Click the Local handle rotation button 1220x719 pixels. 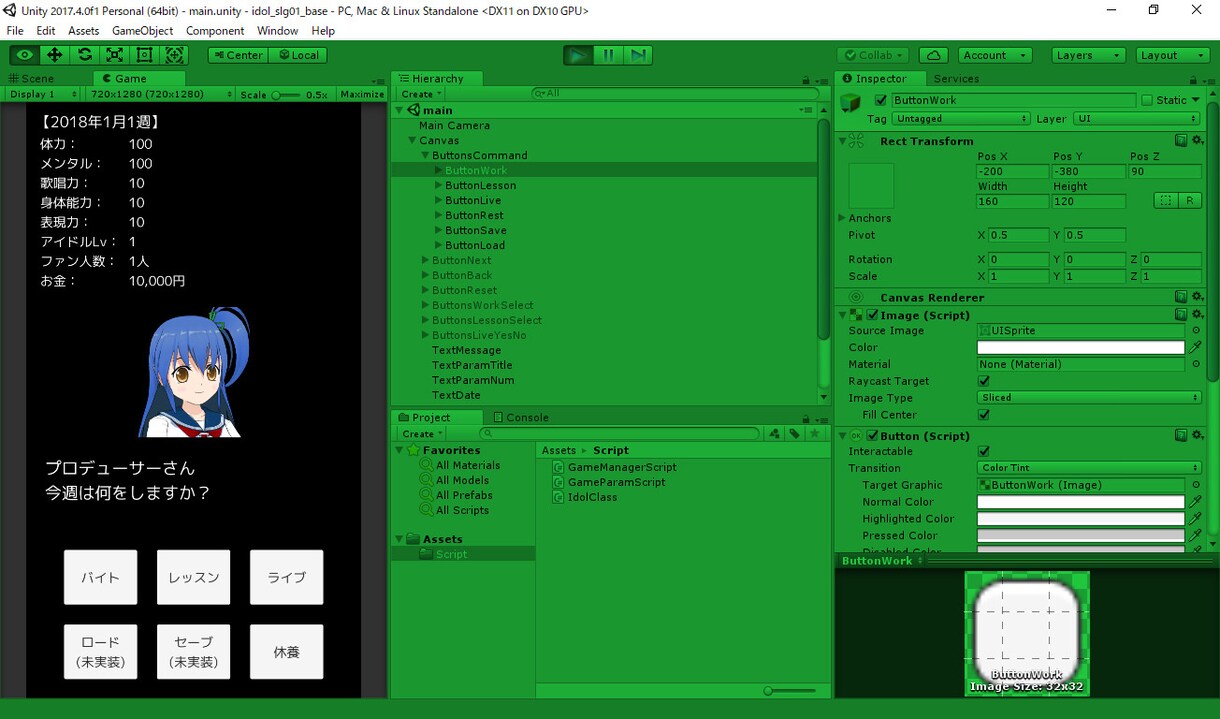[x=298, y=55]
